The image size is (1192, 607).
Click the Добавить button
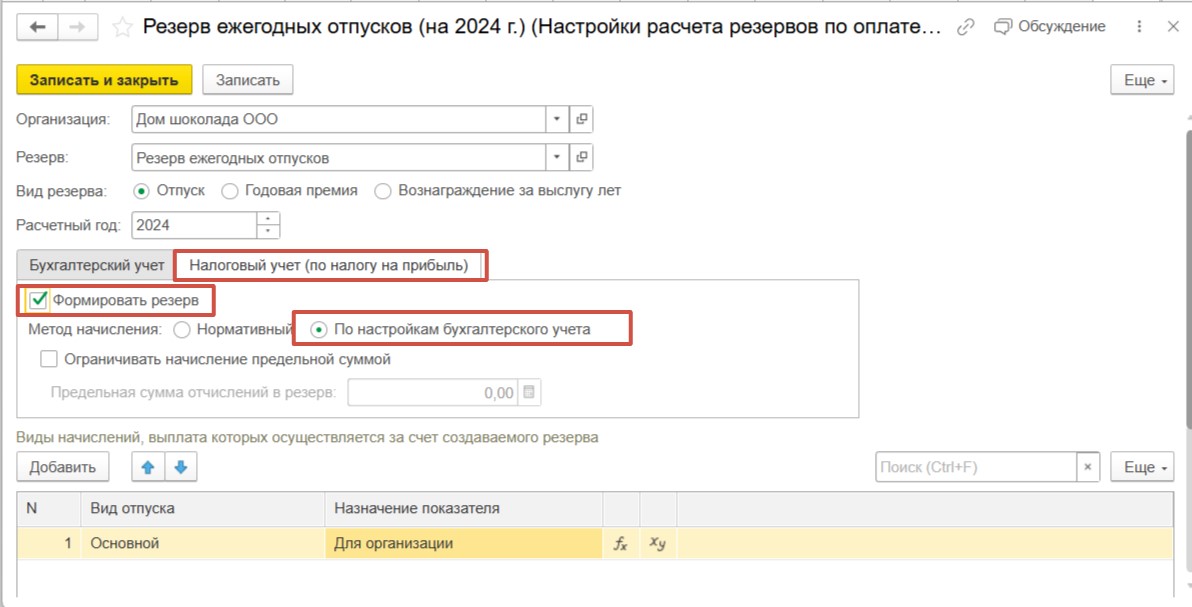[x=62, y=467]
